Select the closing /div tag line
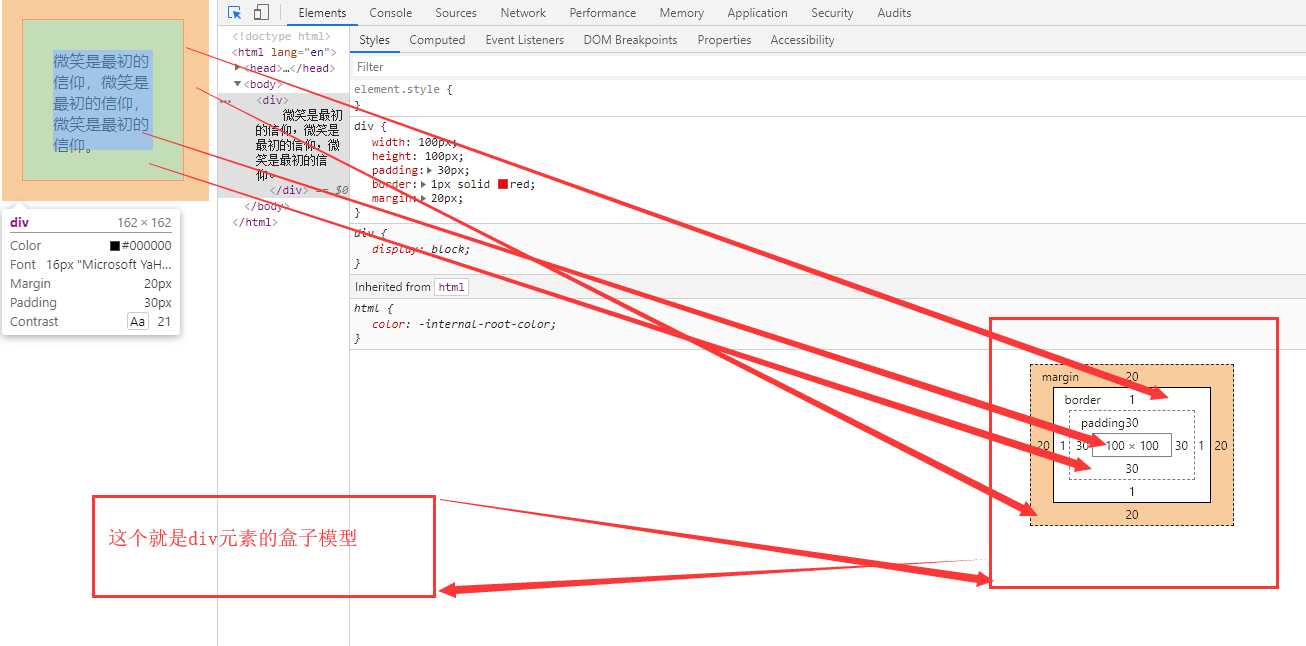Viewport: 1306px width, 646px height. tap(288, 190)
